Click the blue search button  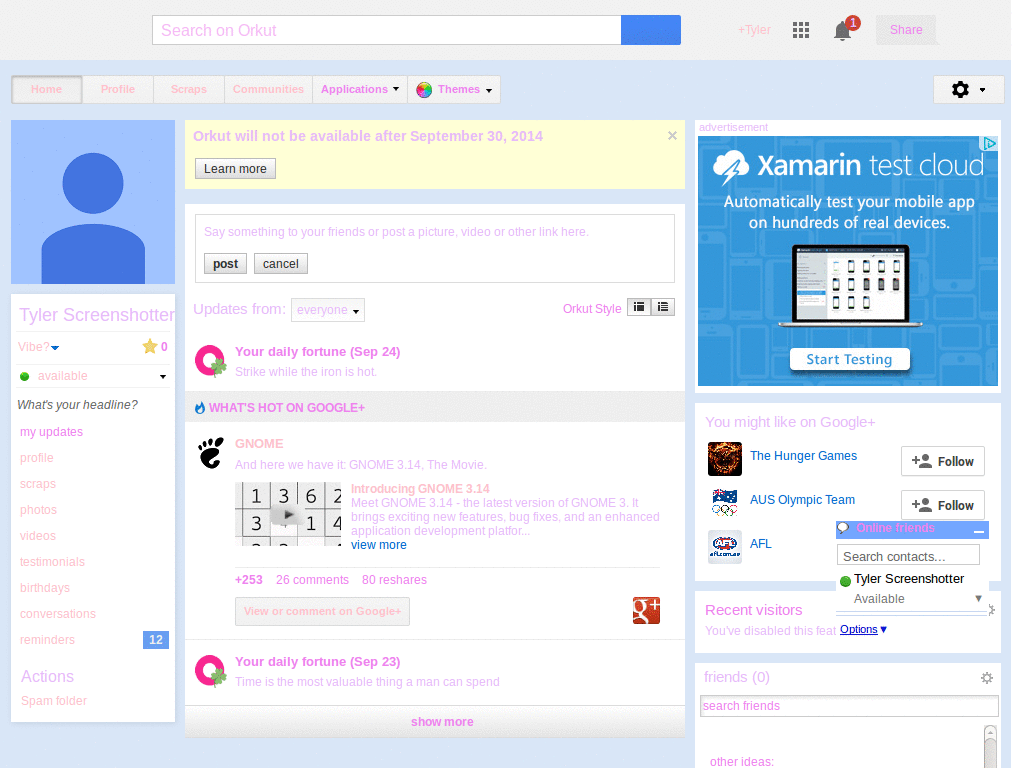click(x=650, y=30)
